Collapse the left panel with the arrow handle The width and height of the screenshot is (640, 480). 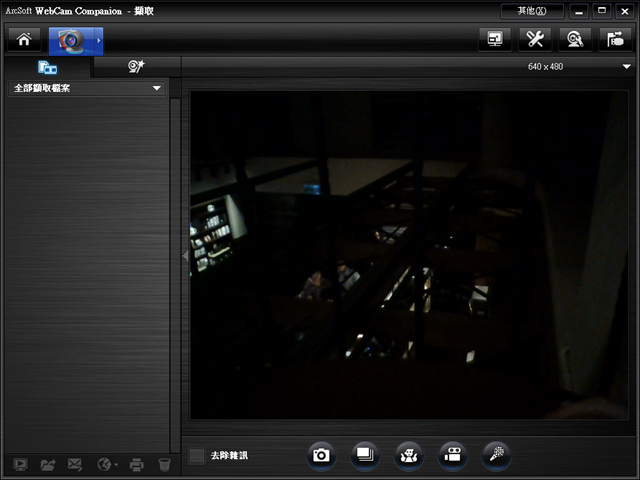pos(185,256)
